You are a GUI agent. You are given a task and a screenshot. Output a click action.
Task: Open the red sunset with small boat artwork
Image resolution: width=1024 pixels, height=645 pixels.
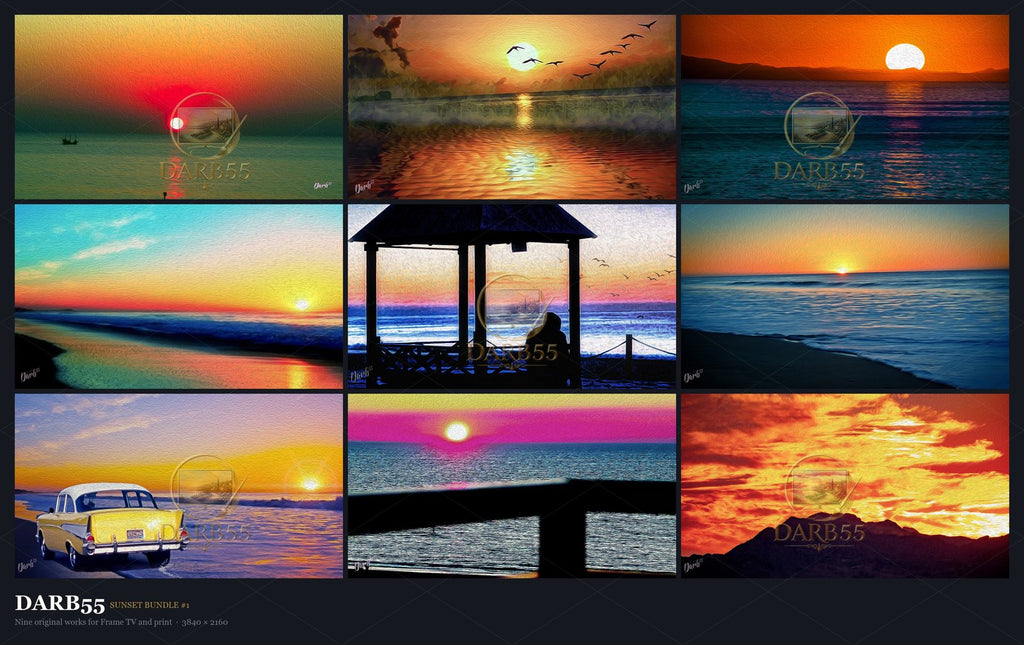point(178,107)
